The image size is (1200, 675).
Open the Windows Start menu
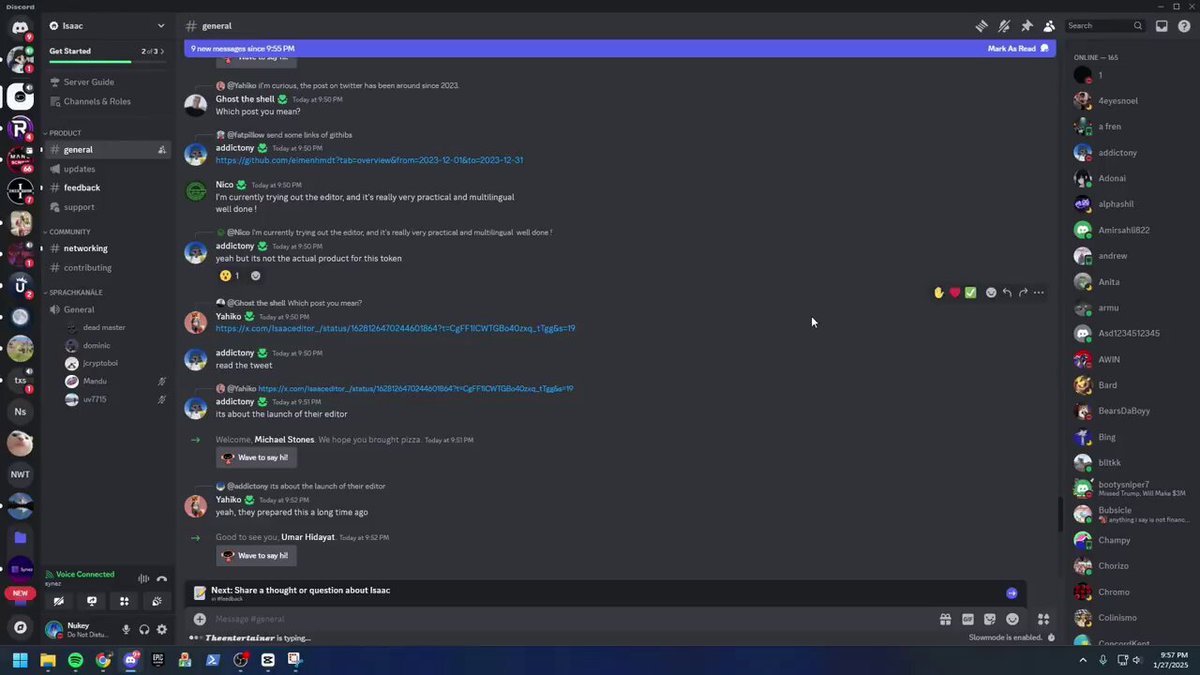(19, 660)
